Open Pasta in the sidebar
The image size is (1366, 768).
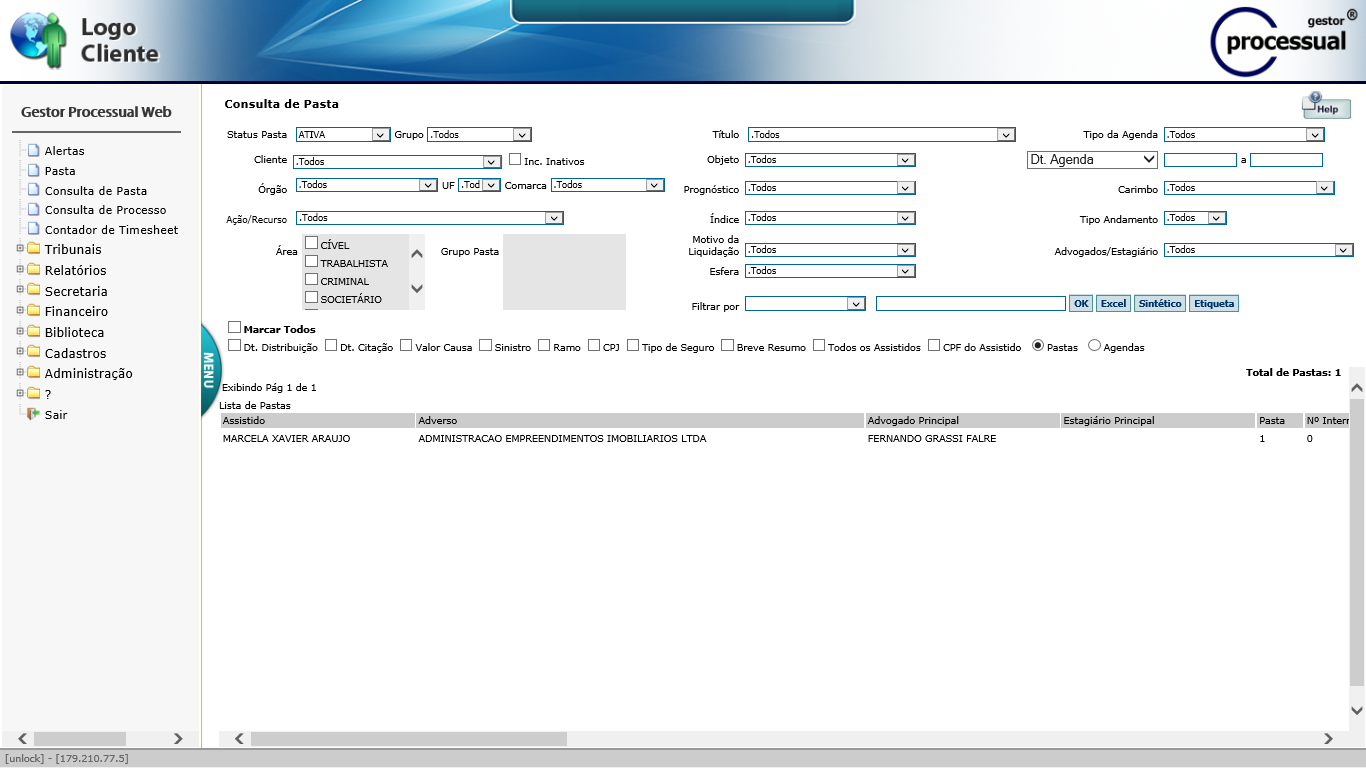(60, 171)
